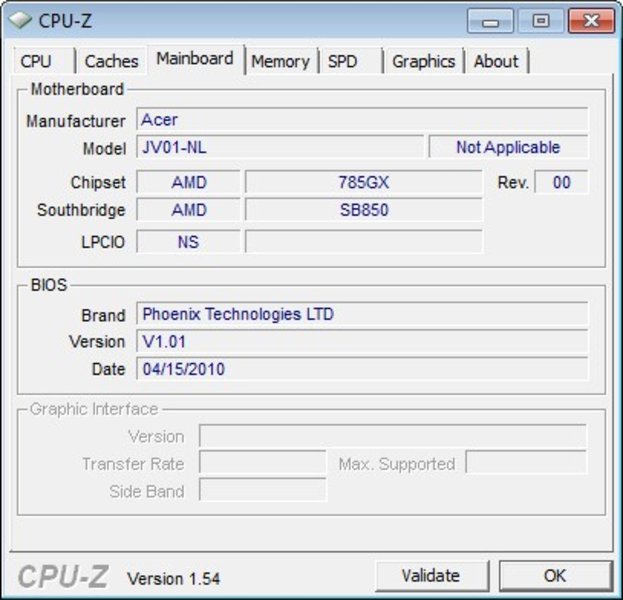Go to the Memory tab
The width and height of the screenshot is (623, 600).
281,61
